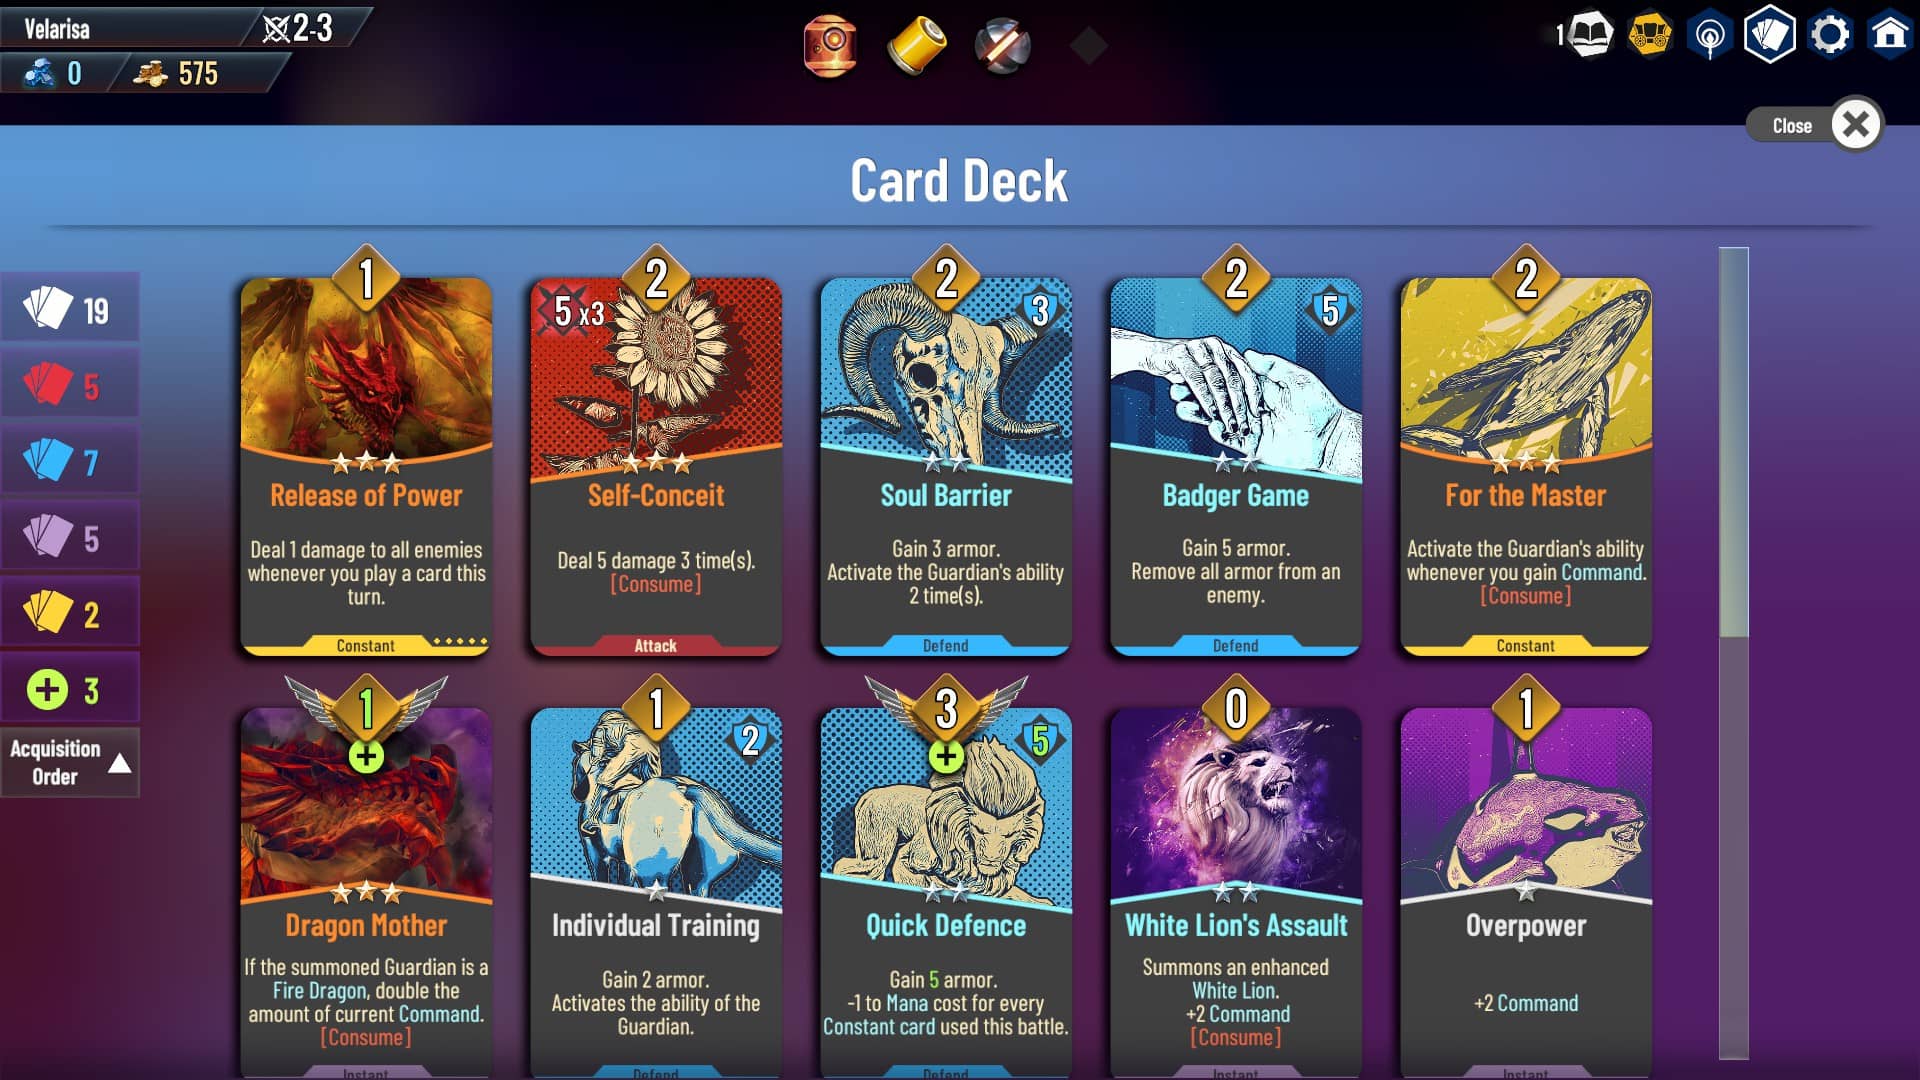
Task: Open the settings gear icon
Action: pyautogui.click(x=1830, y=36)
